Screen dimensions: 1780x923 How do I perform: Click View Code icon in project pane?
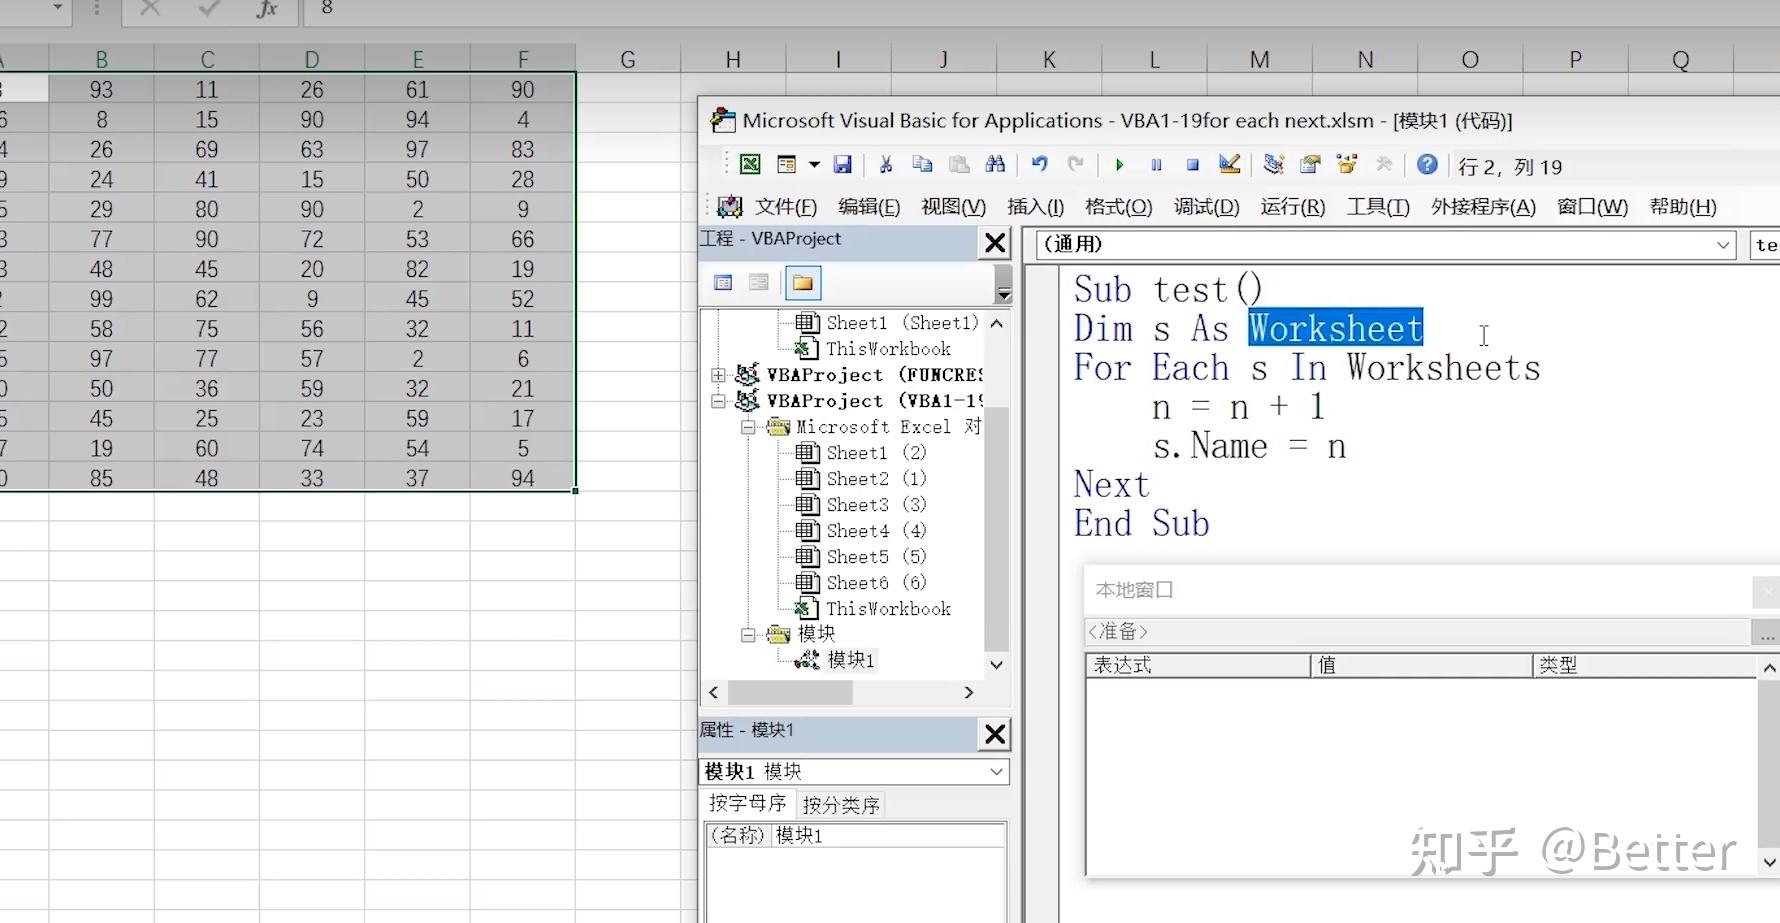tap(723, 283)
